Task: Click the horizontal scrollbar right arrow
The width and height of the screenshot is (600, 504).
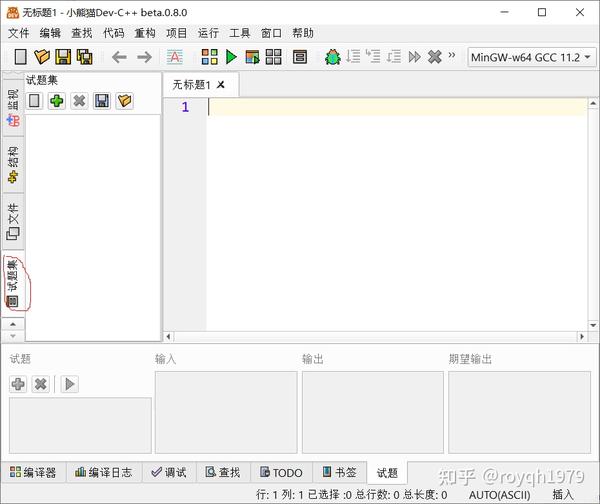Action: point(582,337)
